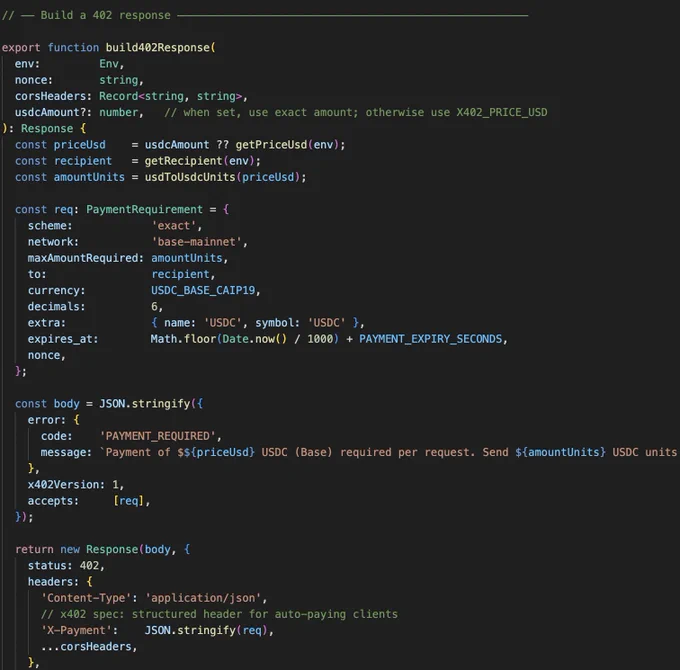Click the "code:" property key
The image size is (680, 670).
click(57, 436)
